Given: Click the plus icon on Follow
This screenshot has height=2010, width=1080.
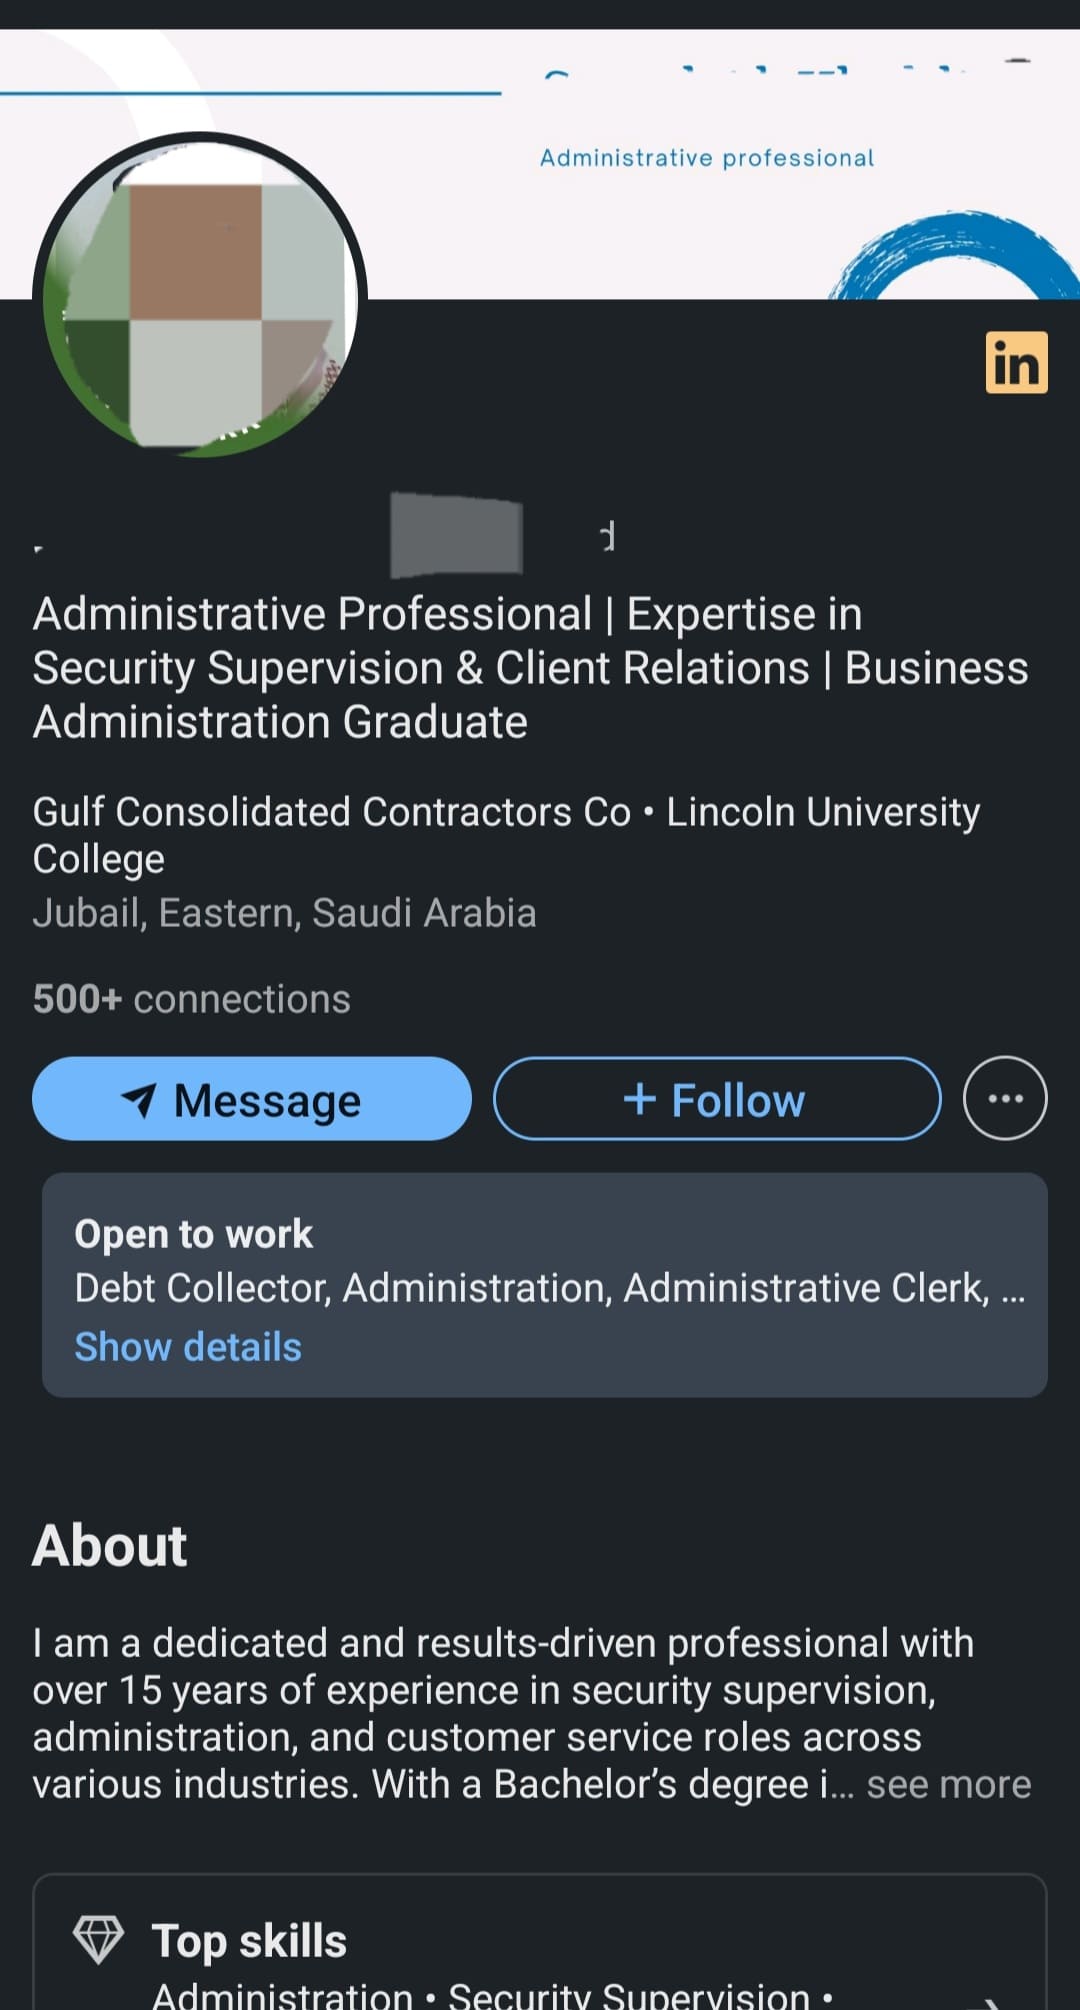Looking at the screenshot, I should (x=639, y=1099).
